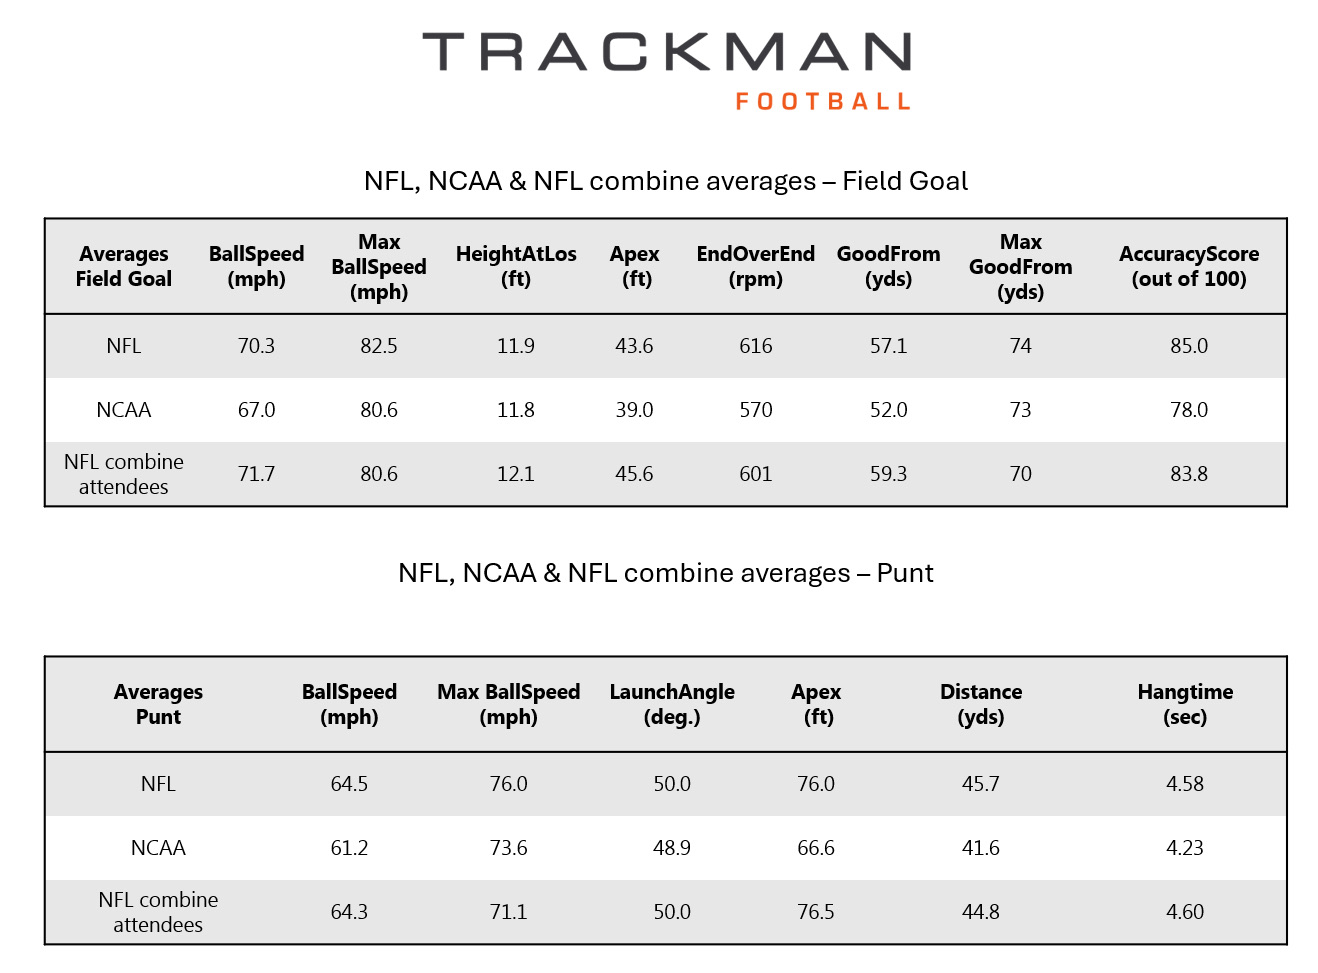The image size is (1318, 973).
Task: Click NCAA punt distance 41.6
Action: click(x=981, y=848)
